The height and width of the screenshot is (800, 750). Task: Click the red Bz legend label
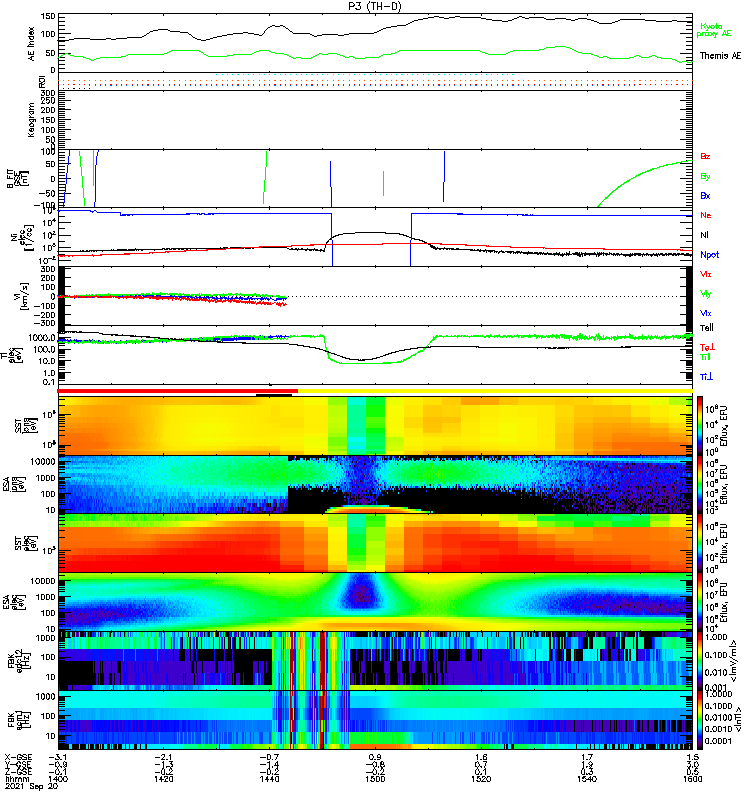(705, 156)
